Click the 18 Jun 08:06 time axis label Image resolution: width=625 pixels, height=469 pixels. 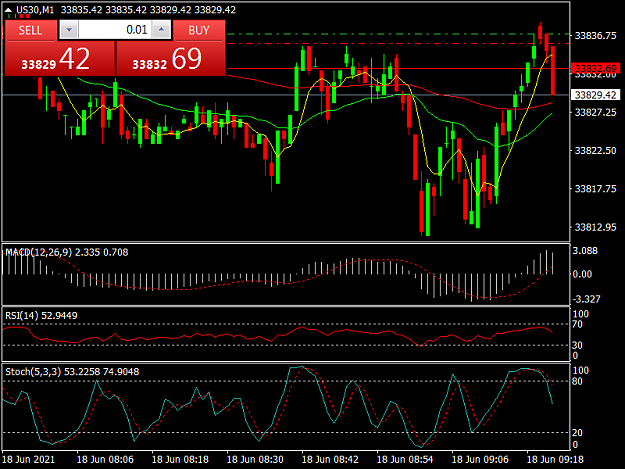[x=105, y=459]
